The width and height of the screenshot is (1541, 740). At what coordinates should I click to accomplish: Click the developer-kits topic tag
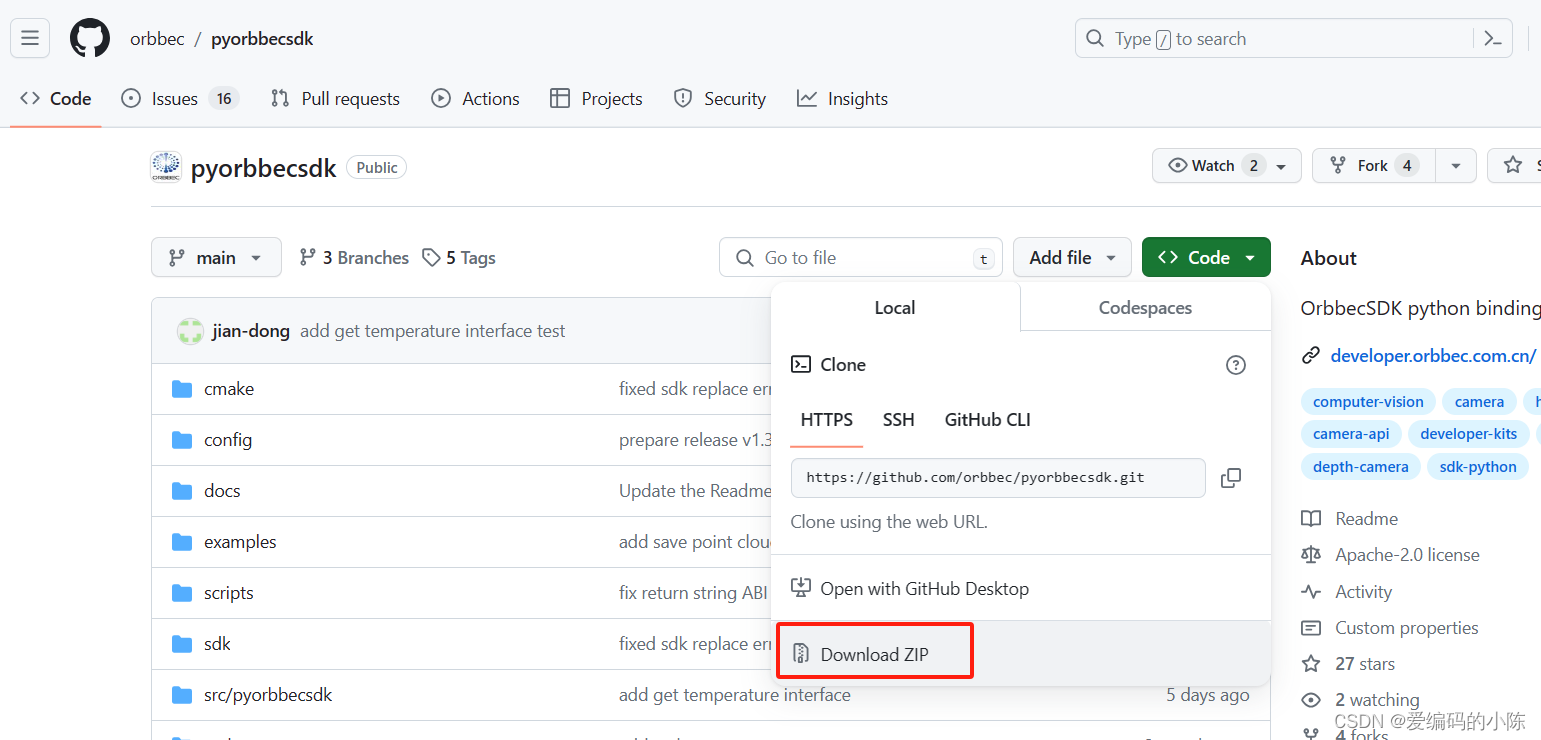(x=1468, y=434)
